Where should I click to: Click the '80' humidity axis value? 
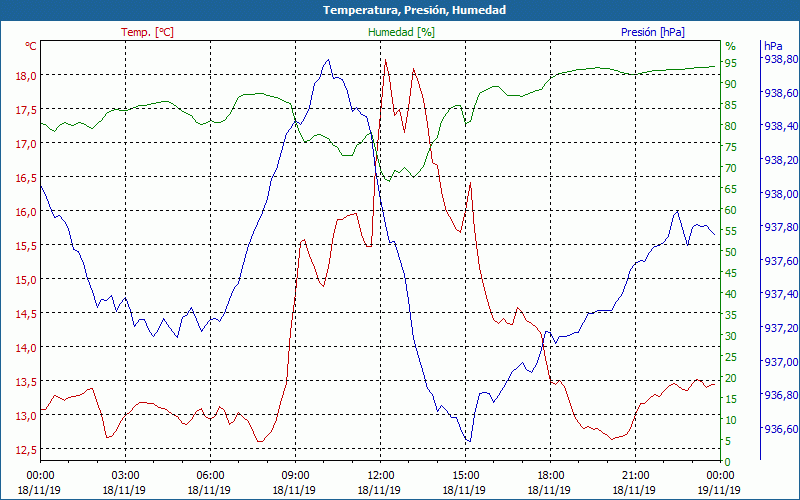coord(731,126)
